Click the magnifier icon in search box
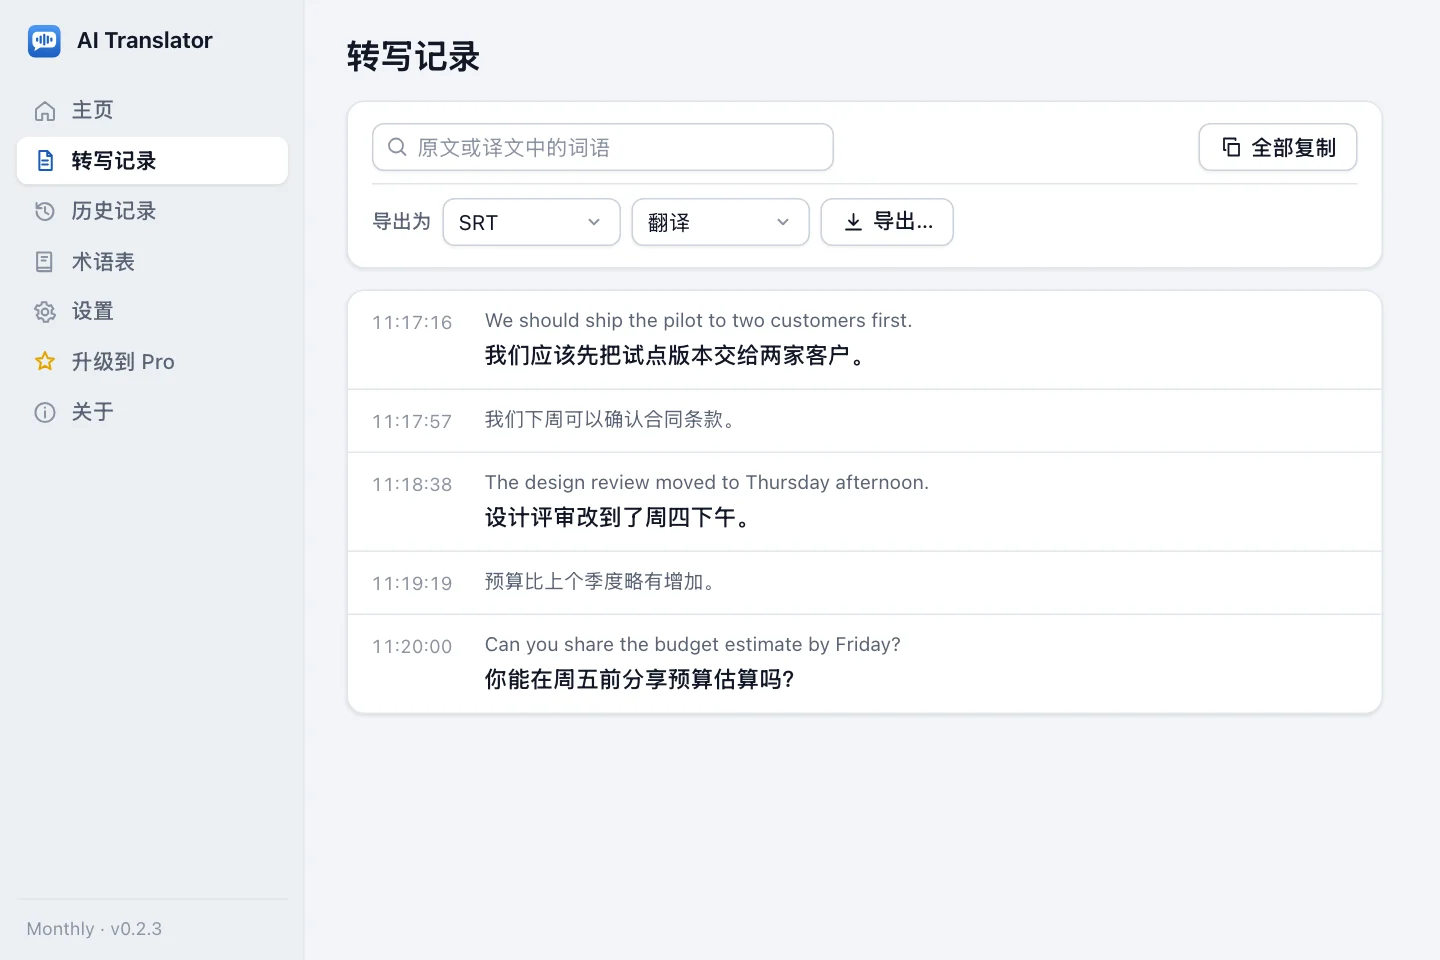 tap(397, 147)
